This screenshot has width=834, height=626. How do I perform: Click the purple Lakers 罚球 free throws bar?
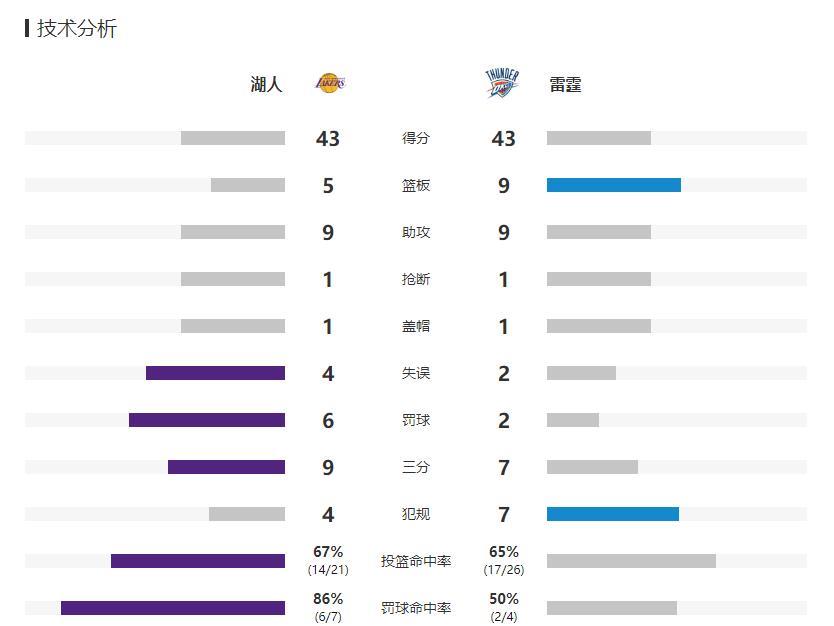point(207,420)
